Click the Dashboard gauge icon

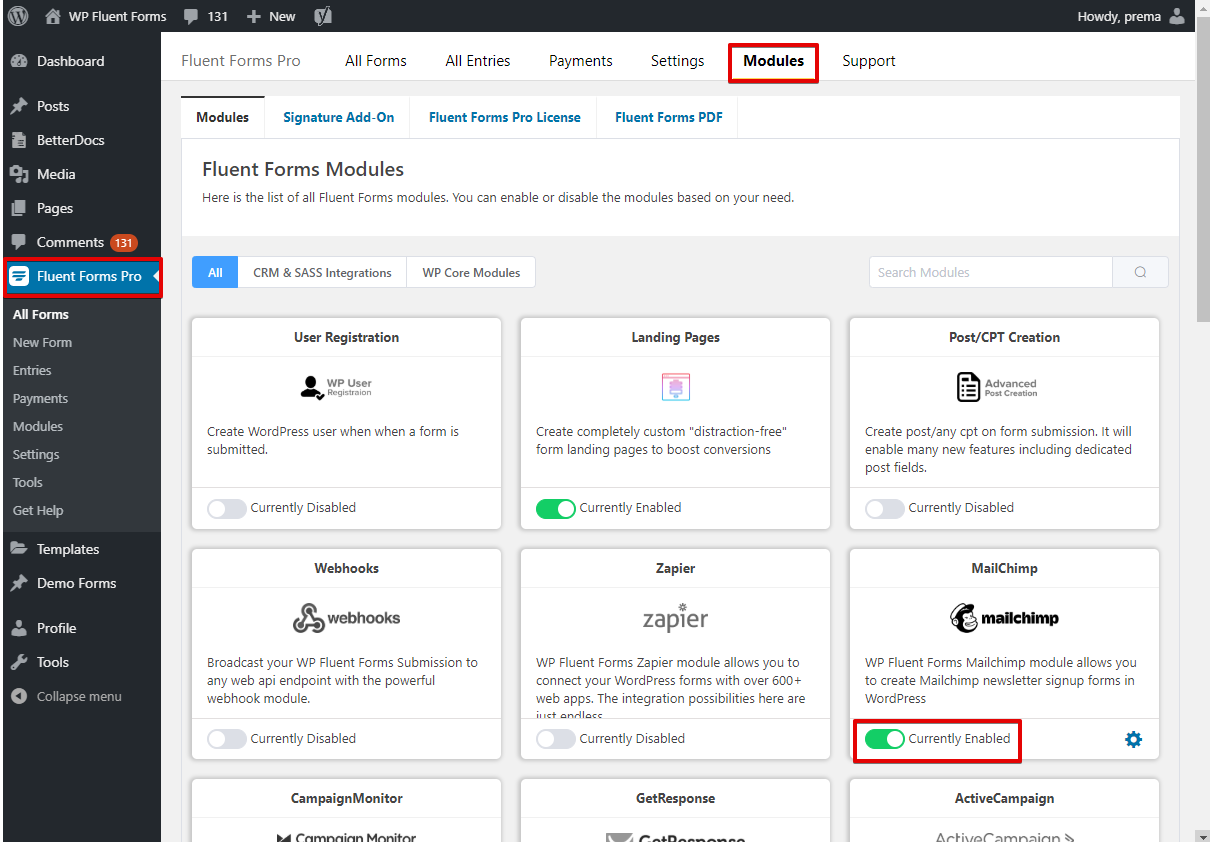click(x=19, y=61)
